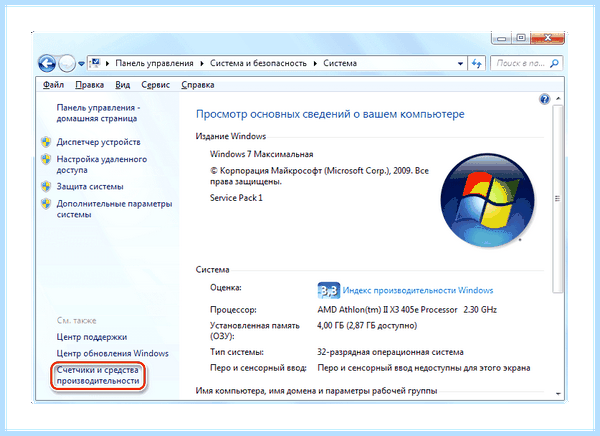Click the scrollbar up arrow
Screen dimensions: 600x436
coord(558,99)
